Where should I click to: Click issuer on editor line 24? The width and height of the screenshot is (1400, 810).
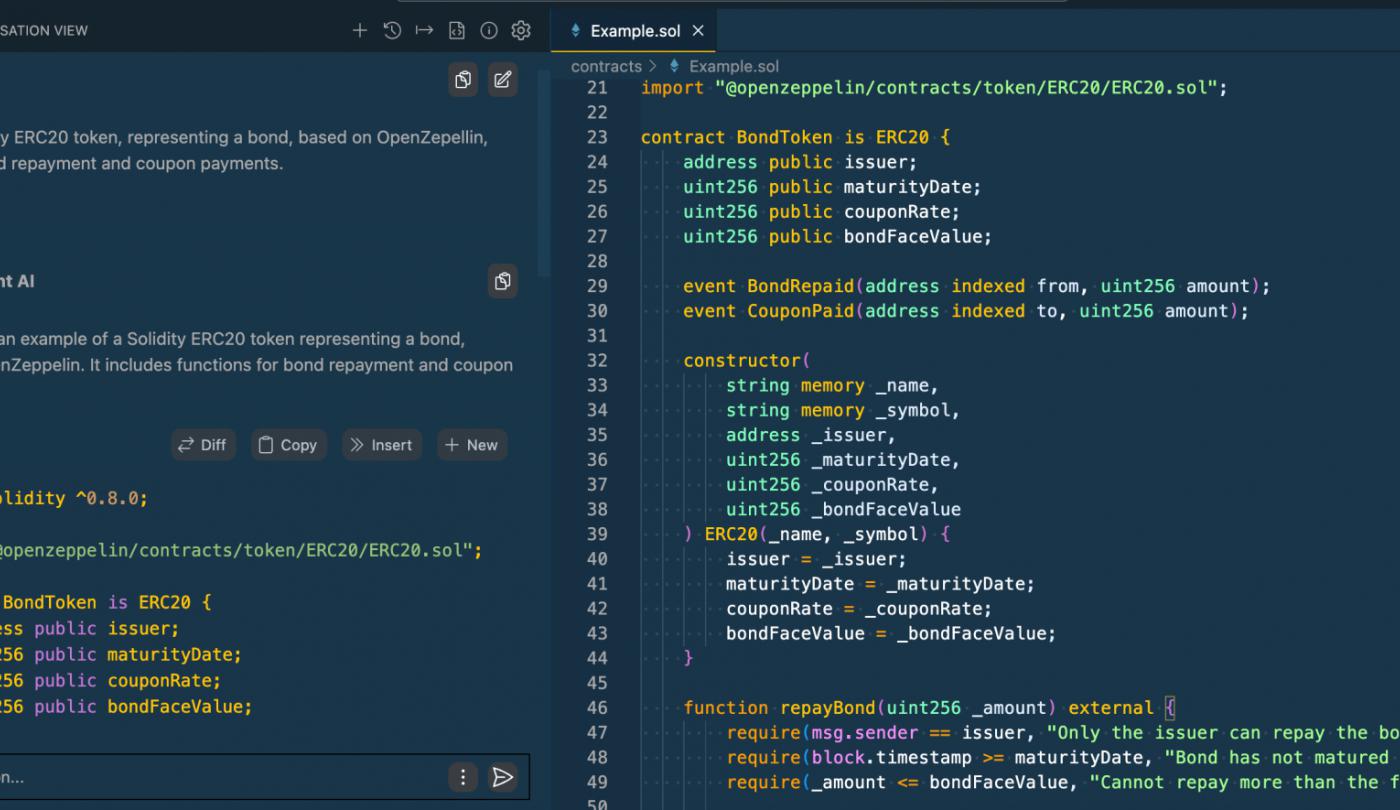point(876,162)
